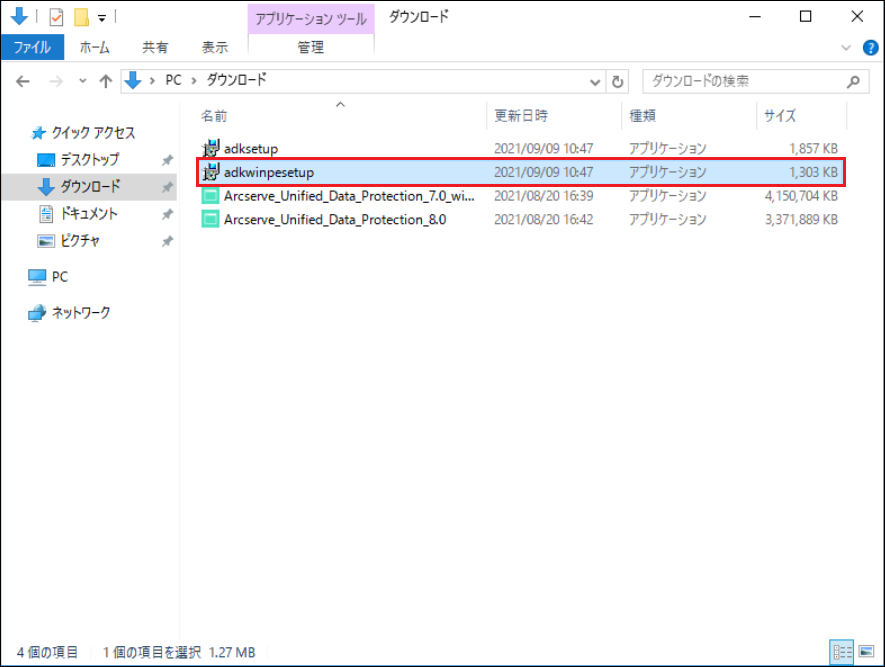The image size is (885, 667).
Task: Open the address bar history dropdown
Action: (595, 82)
